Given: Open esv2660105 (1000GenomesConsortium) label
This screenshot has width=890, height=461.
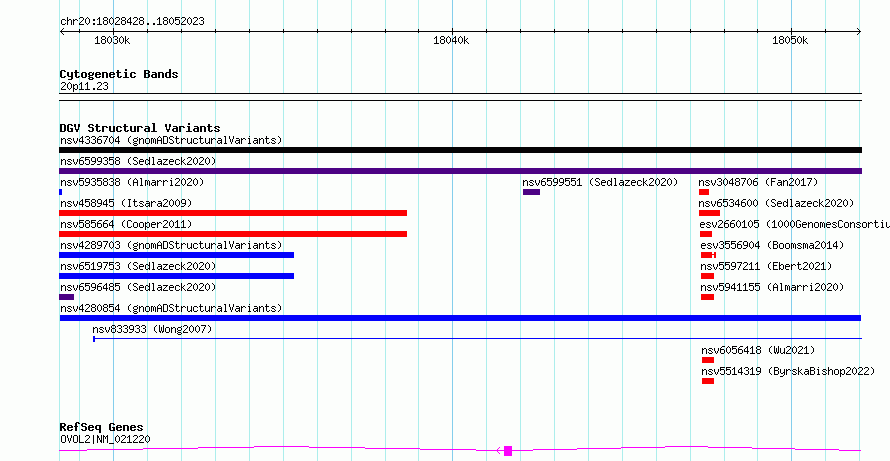Looking at the screenshot, I should [795, 224].
